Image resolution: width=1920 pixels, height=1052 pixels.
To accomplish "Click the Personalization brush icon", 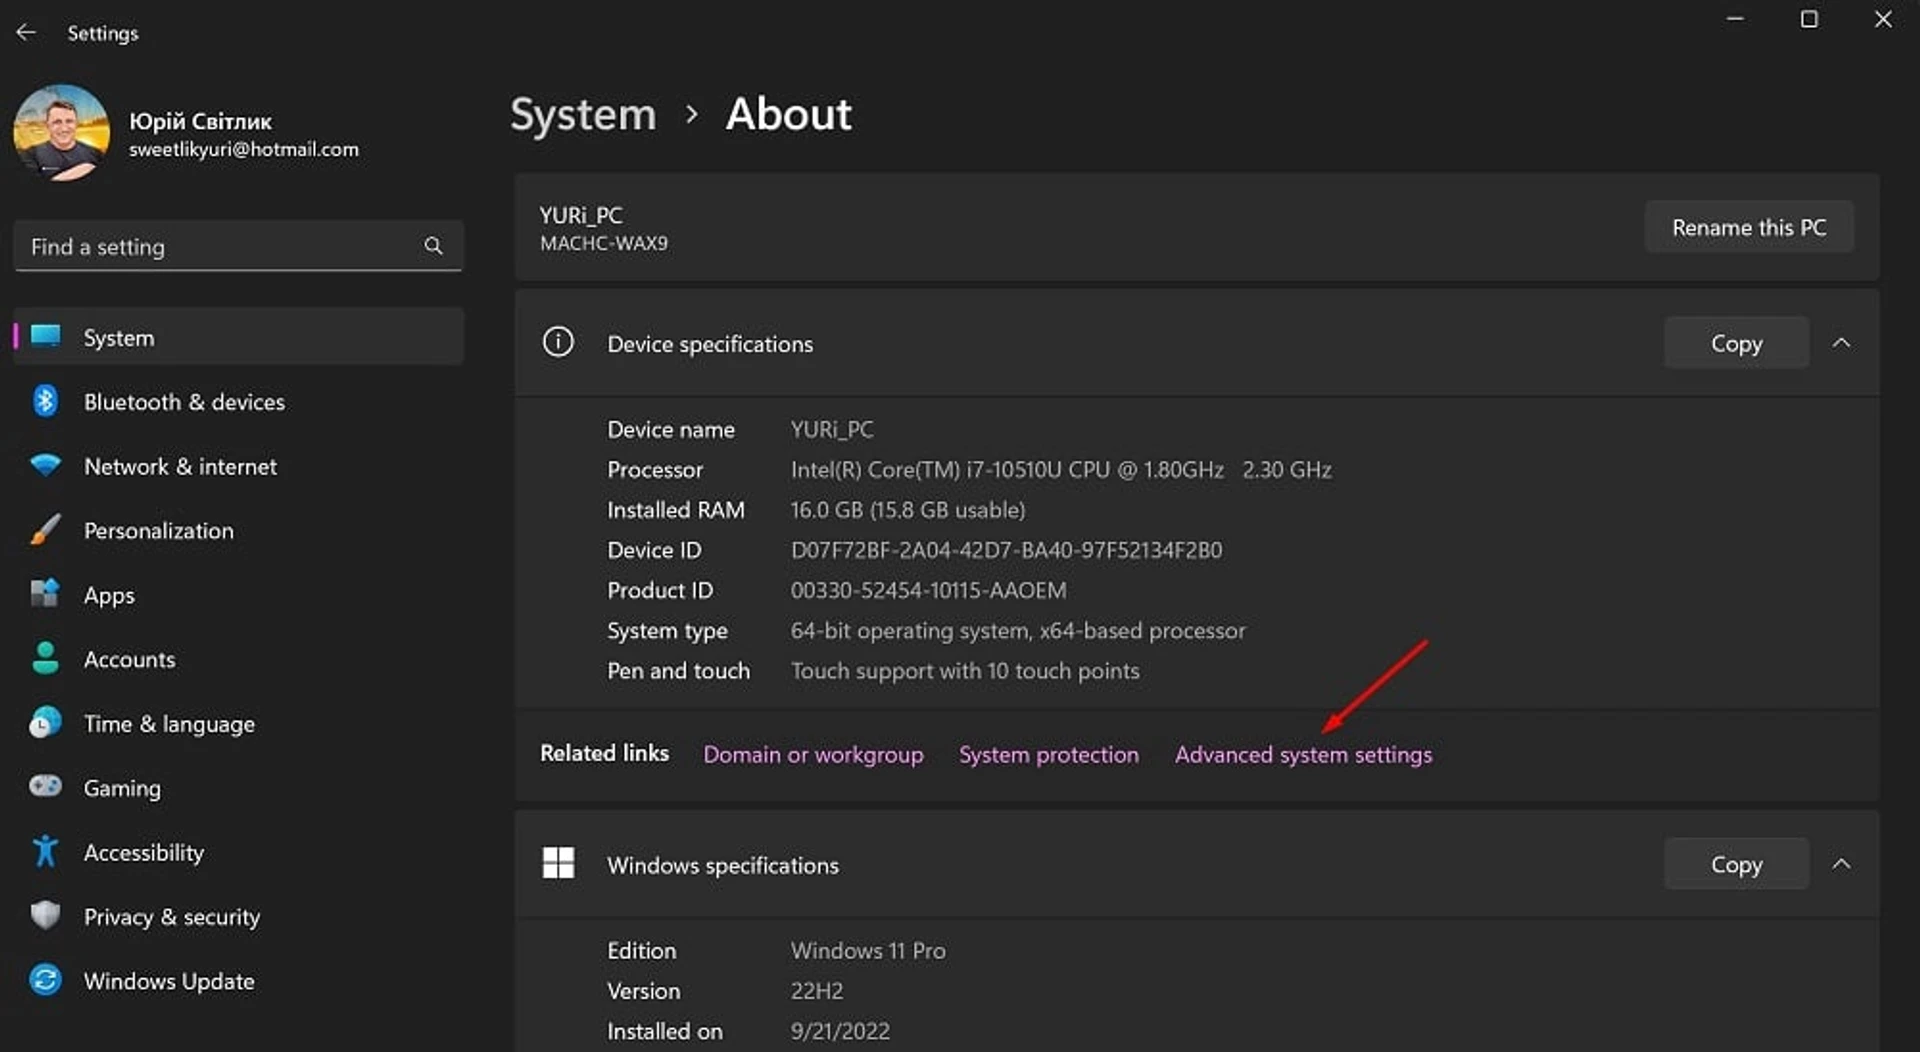I will pos(45,530).
